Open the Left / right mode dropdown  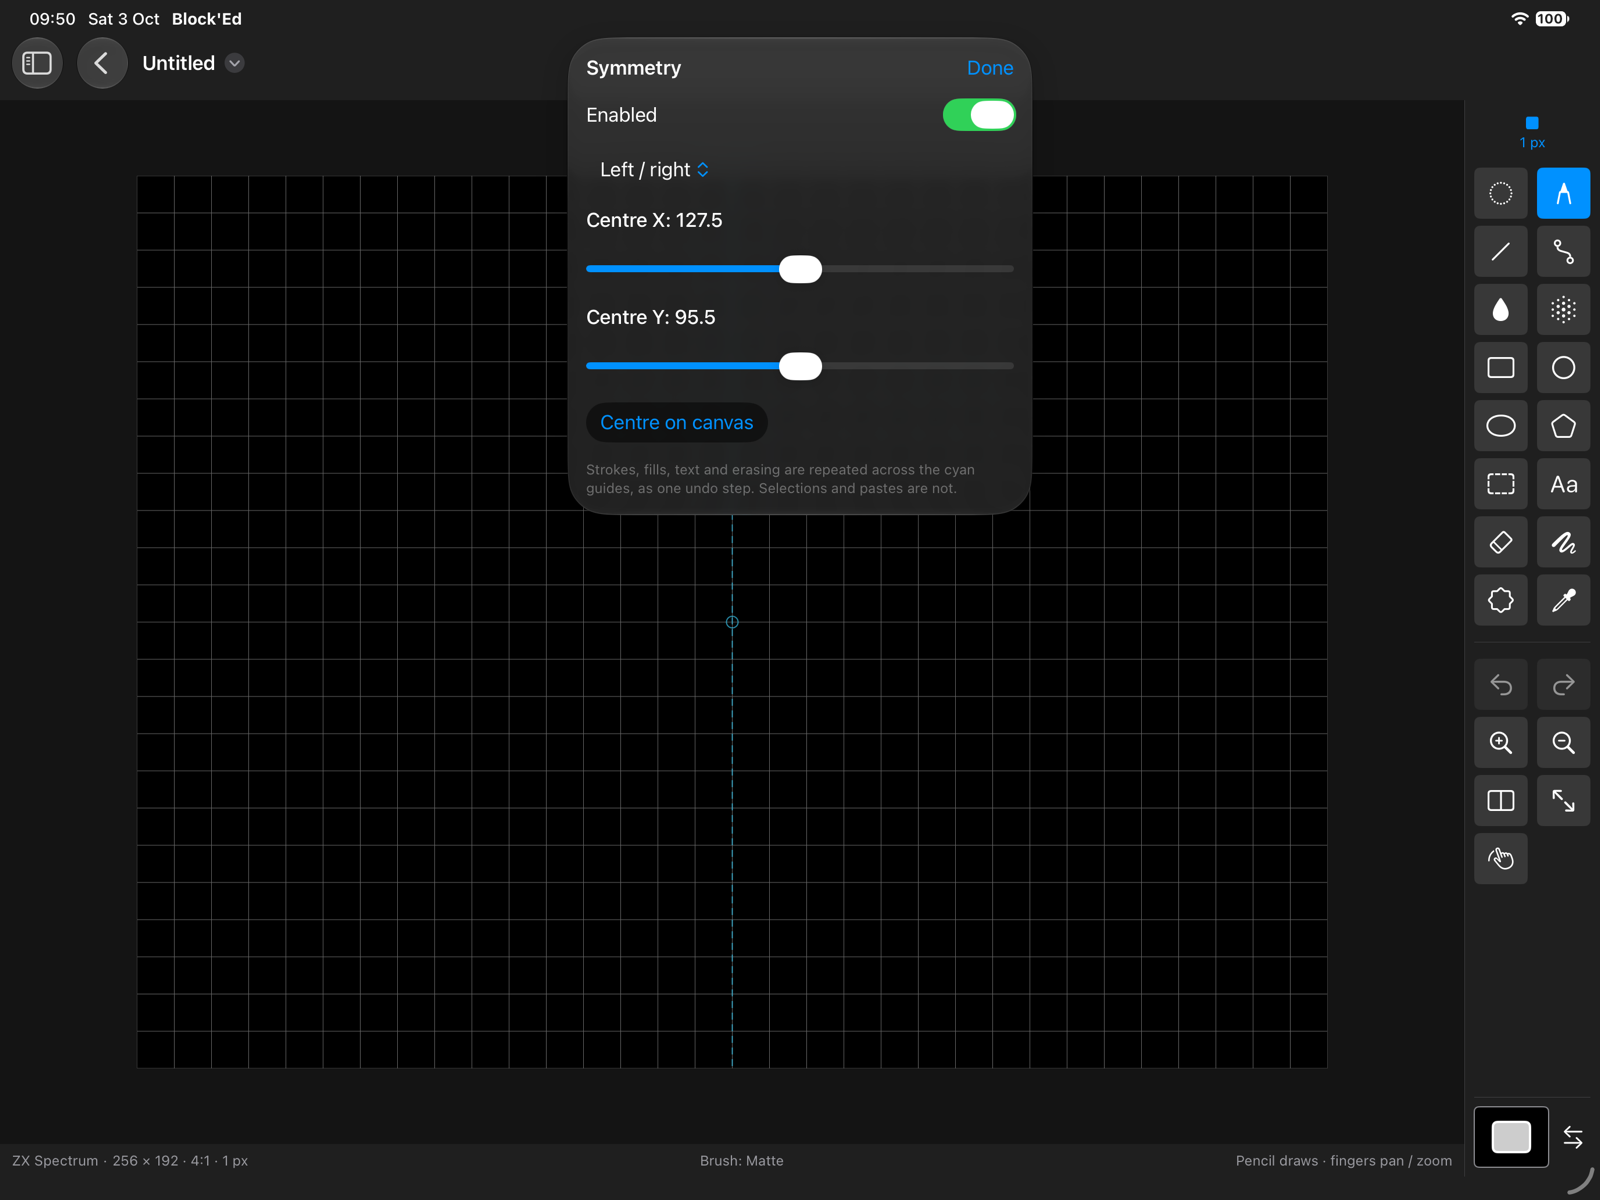[x=655, y=170]
